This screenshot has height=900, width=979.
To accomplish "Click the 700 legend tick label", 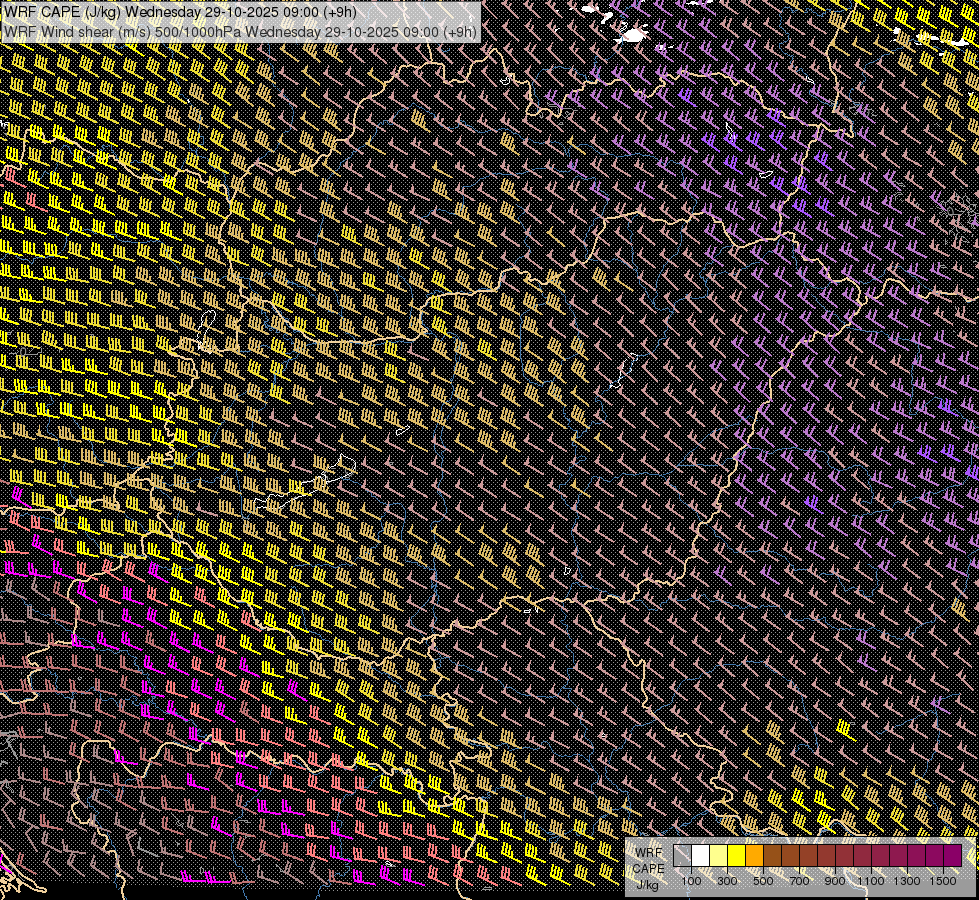I will (x=799, y=881).
